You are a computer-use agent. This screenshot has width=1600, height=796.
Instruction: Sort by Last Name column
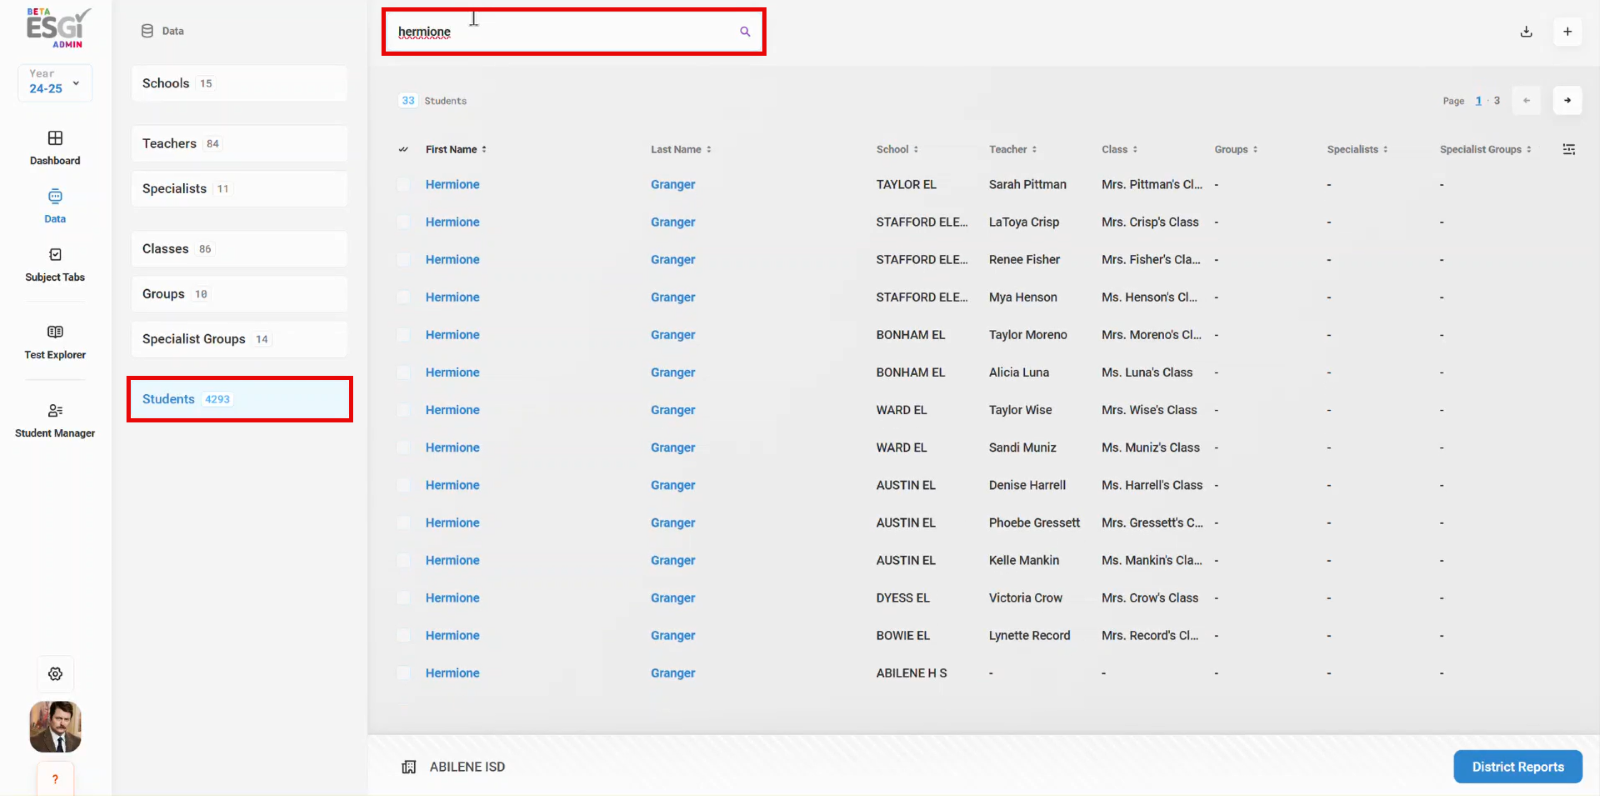(x=681, y=149)
